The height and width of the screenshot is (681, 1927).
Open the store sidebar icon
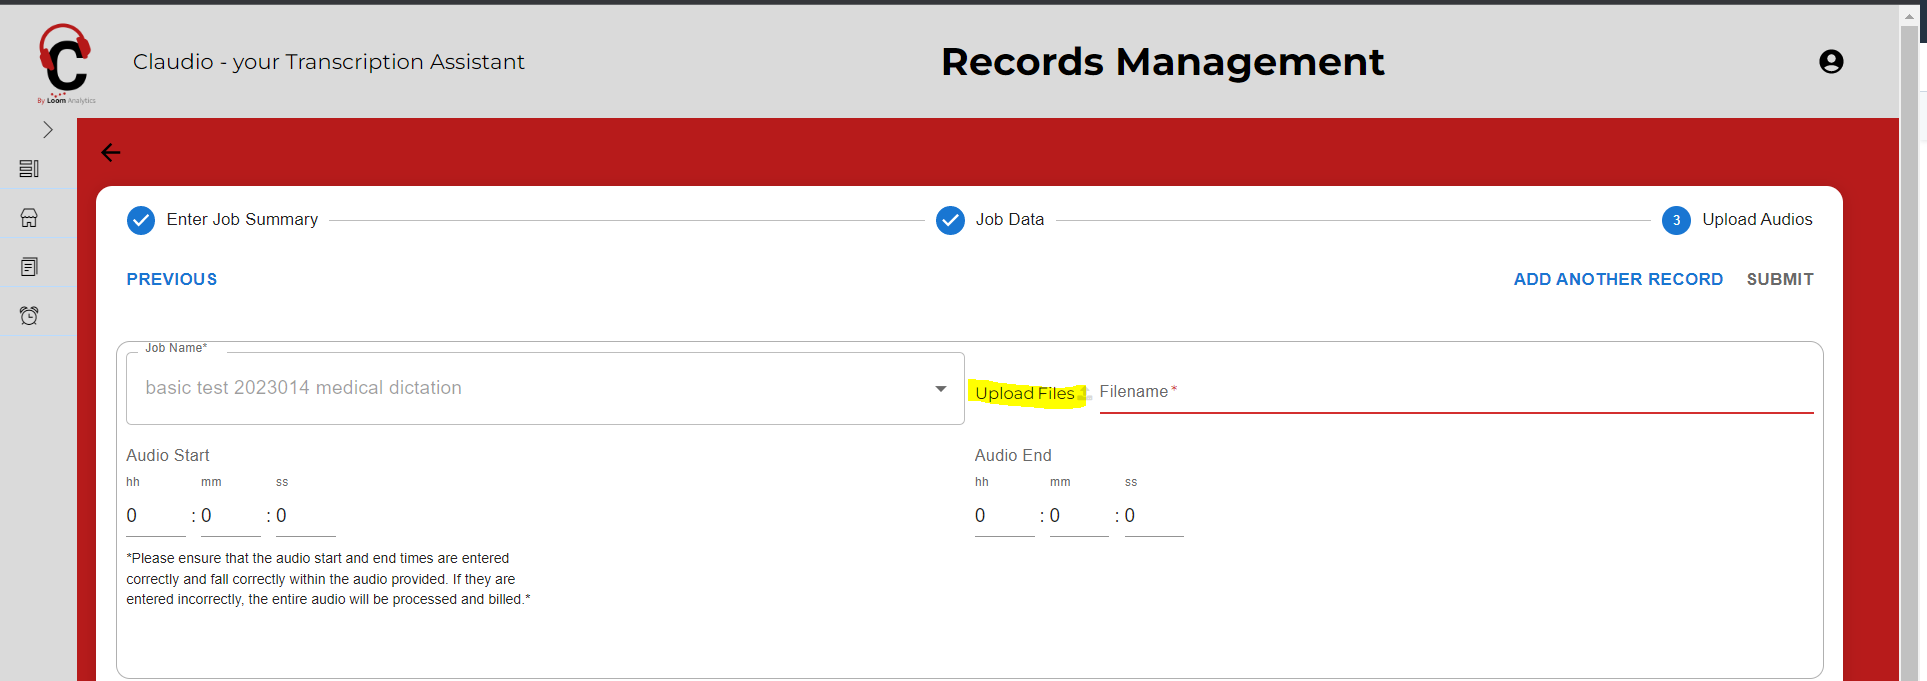point(29,218)
